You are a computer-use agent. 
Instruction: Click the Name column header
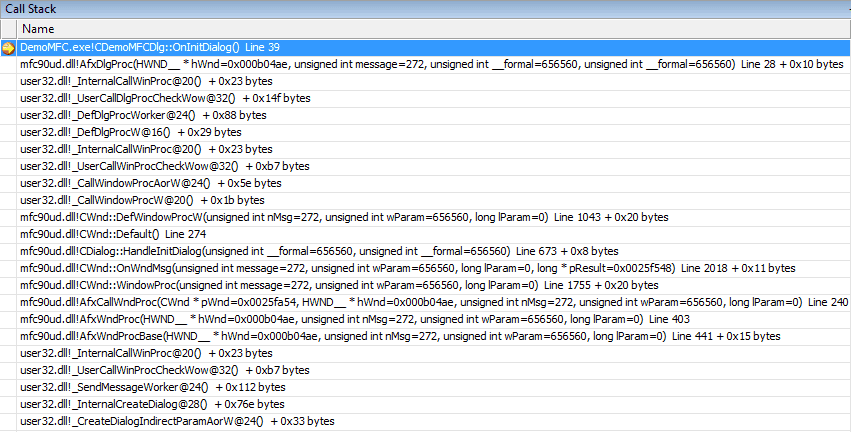[434, 29]
